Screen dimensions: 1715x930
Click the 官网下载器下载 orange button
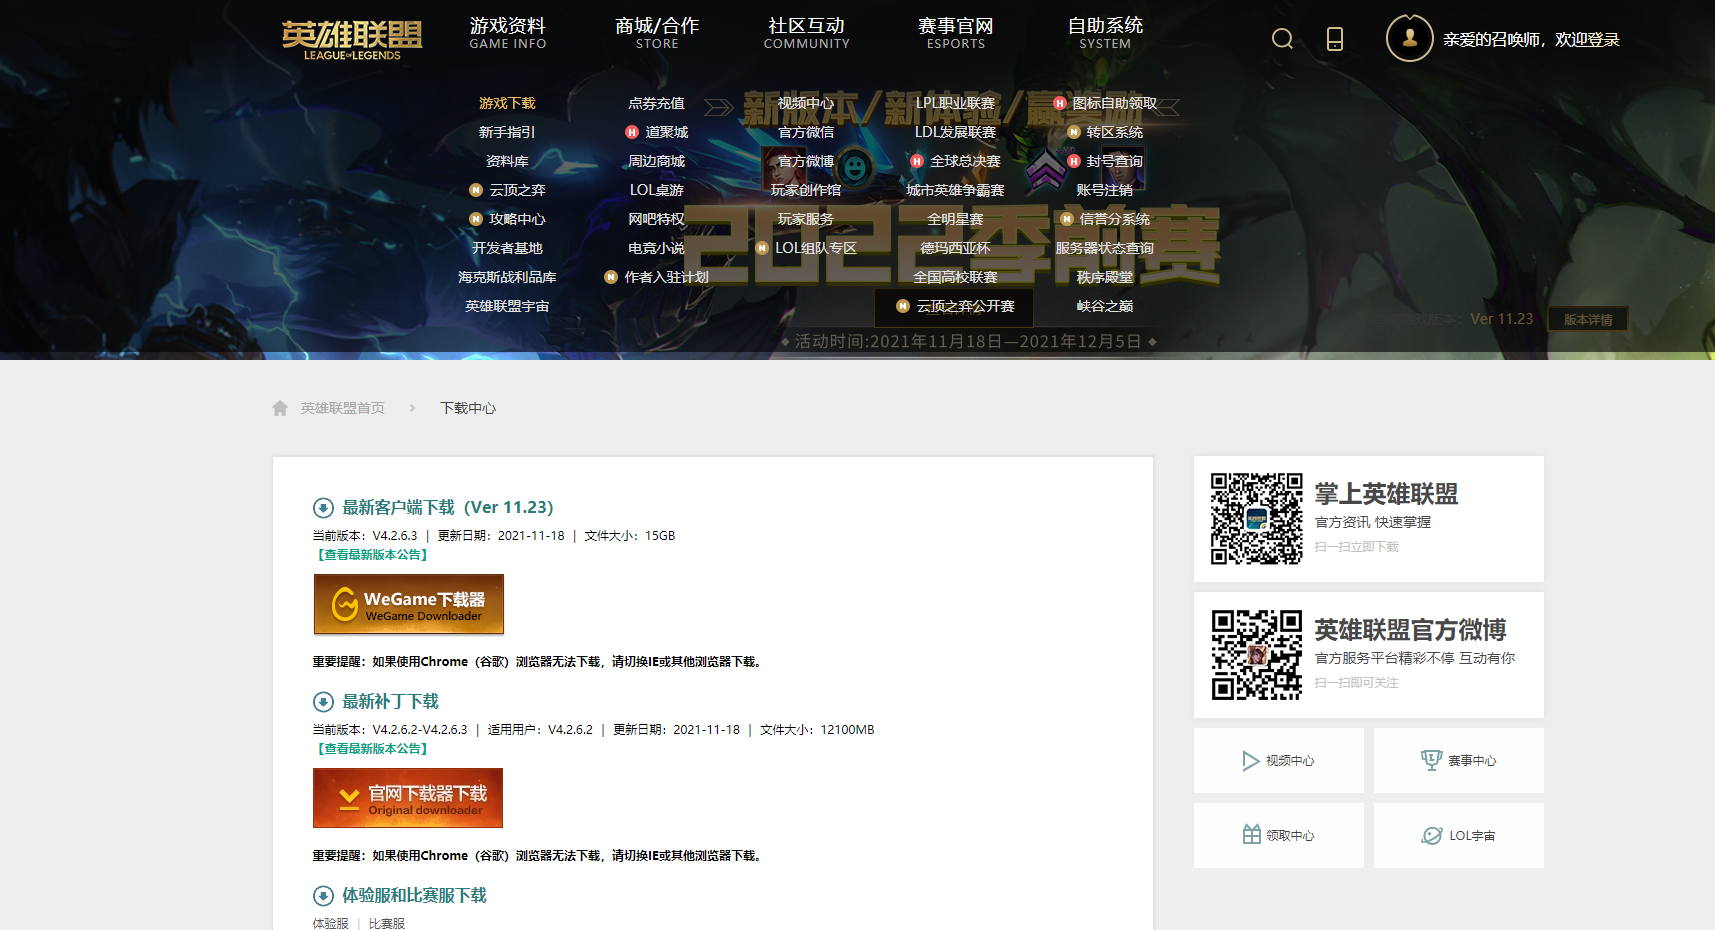pyautogui.click(x=408, y=798)
